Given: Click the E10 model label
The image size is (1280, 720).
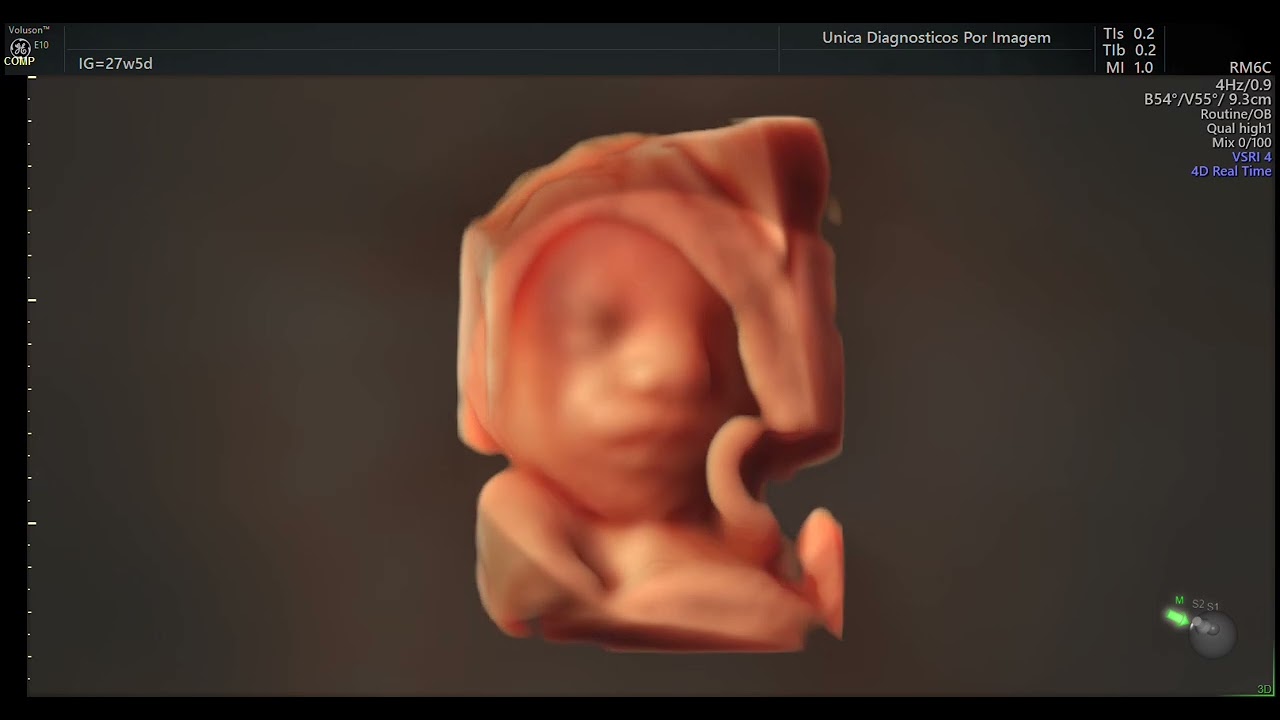Looking at the screenshot, I should tap(41, 45).
